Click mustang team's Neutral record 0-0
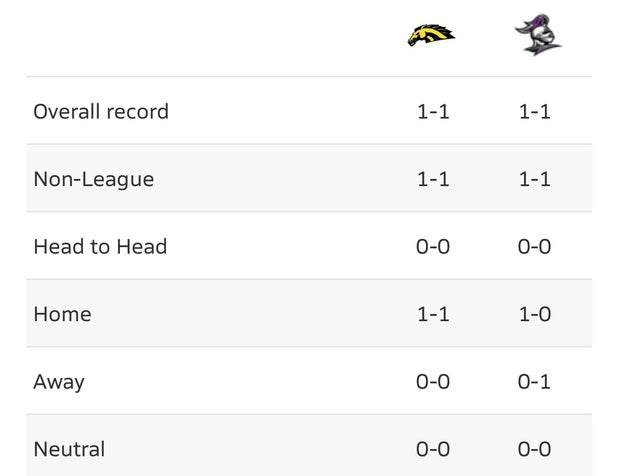Image resolution: width=618 pixels, height=476 pixels. (x=433, y=449)
